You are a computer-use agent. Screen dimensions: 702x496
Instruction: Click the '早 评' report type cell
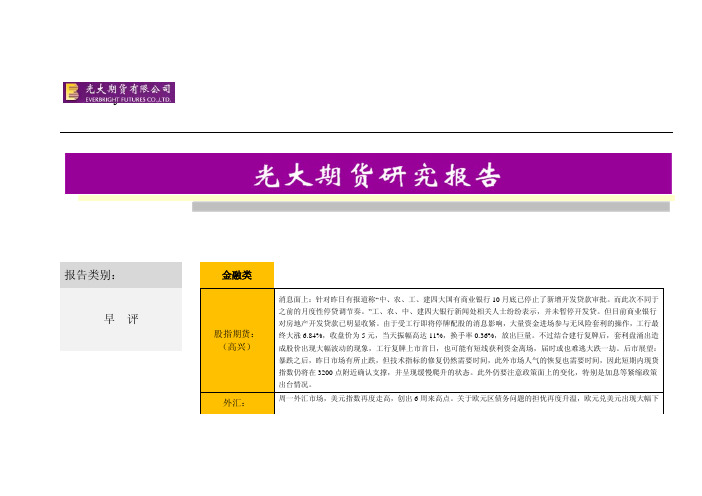tap(121, 319)
